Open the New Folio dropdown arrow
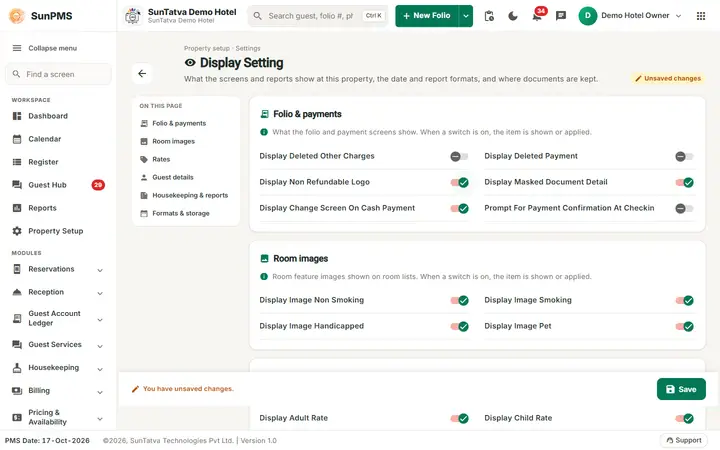 click(x=466, y=16)
